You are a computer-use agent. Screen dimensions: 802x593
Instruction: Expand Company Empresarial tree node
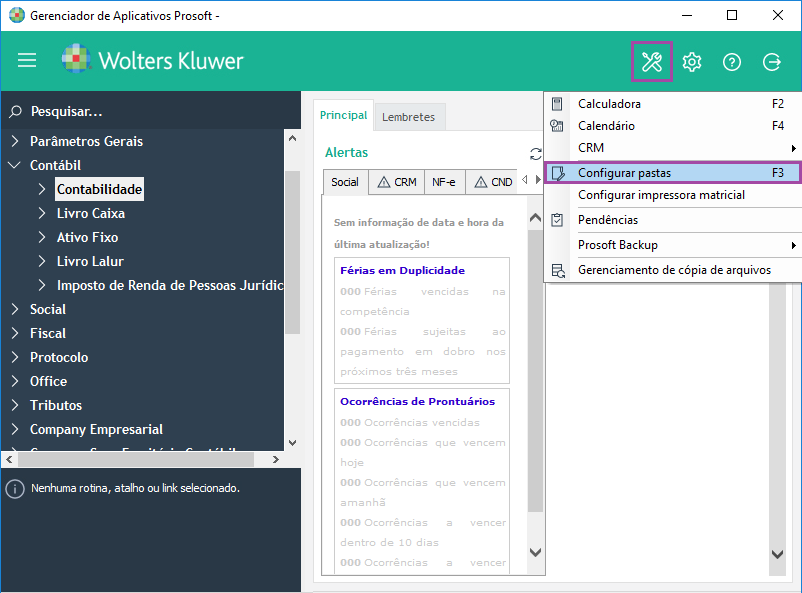(x=15, y=429)
